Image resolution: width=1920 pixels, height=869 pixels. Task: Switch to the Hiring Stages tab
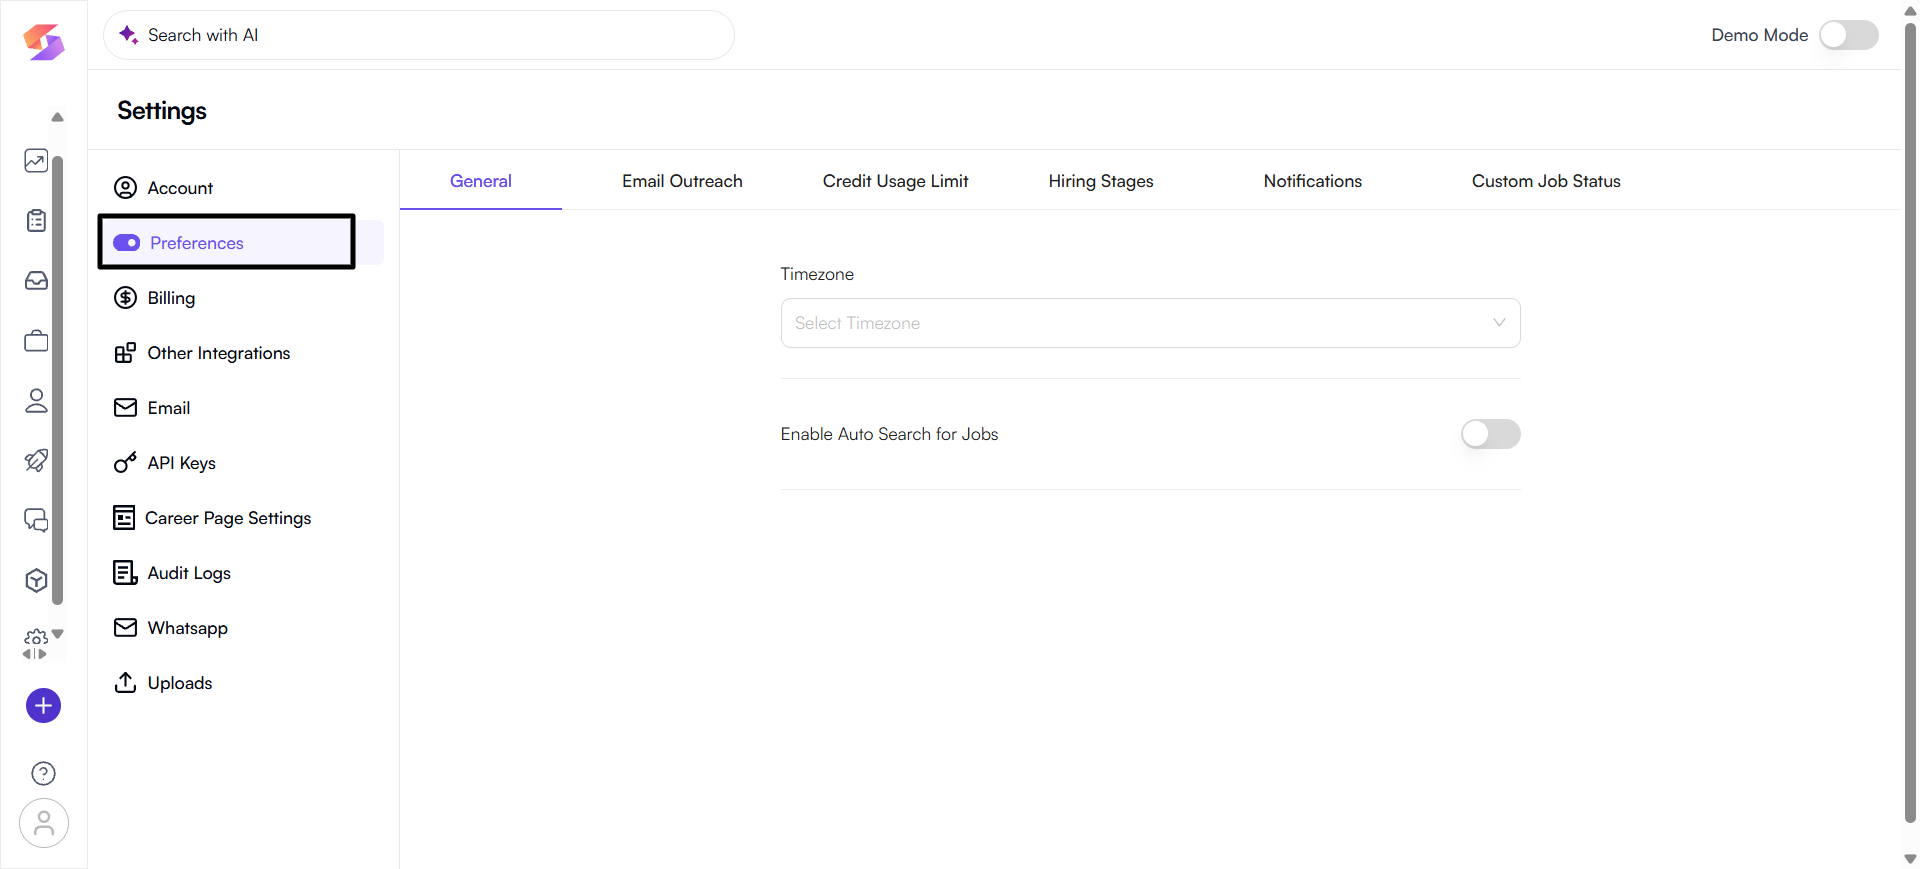point(1100,181)
